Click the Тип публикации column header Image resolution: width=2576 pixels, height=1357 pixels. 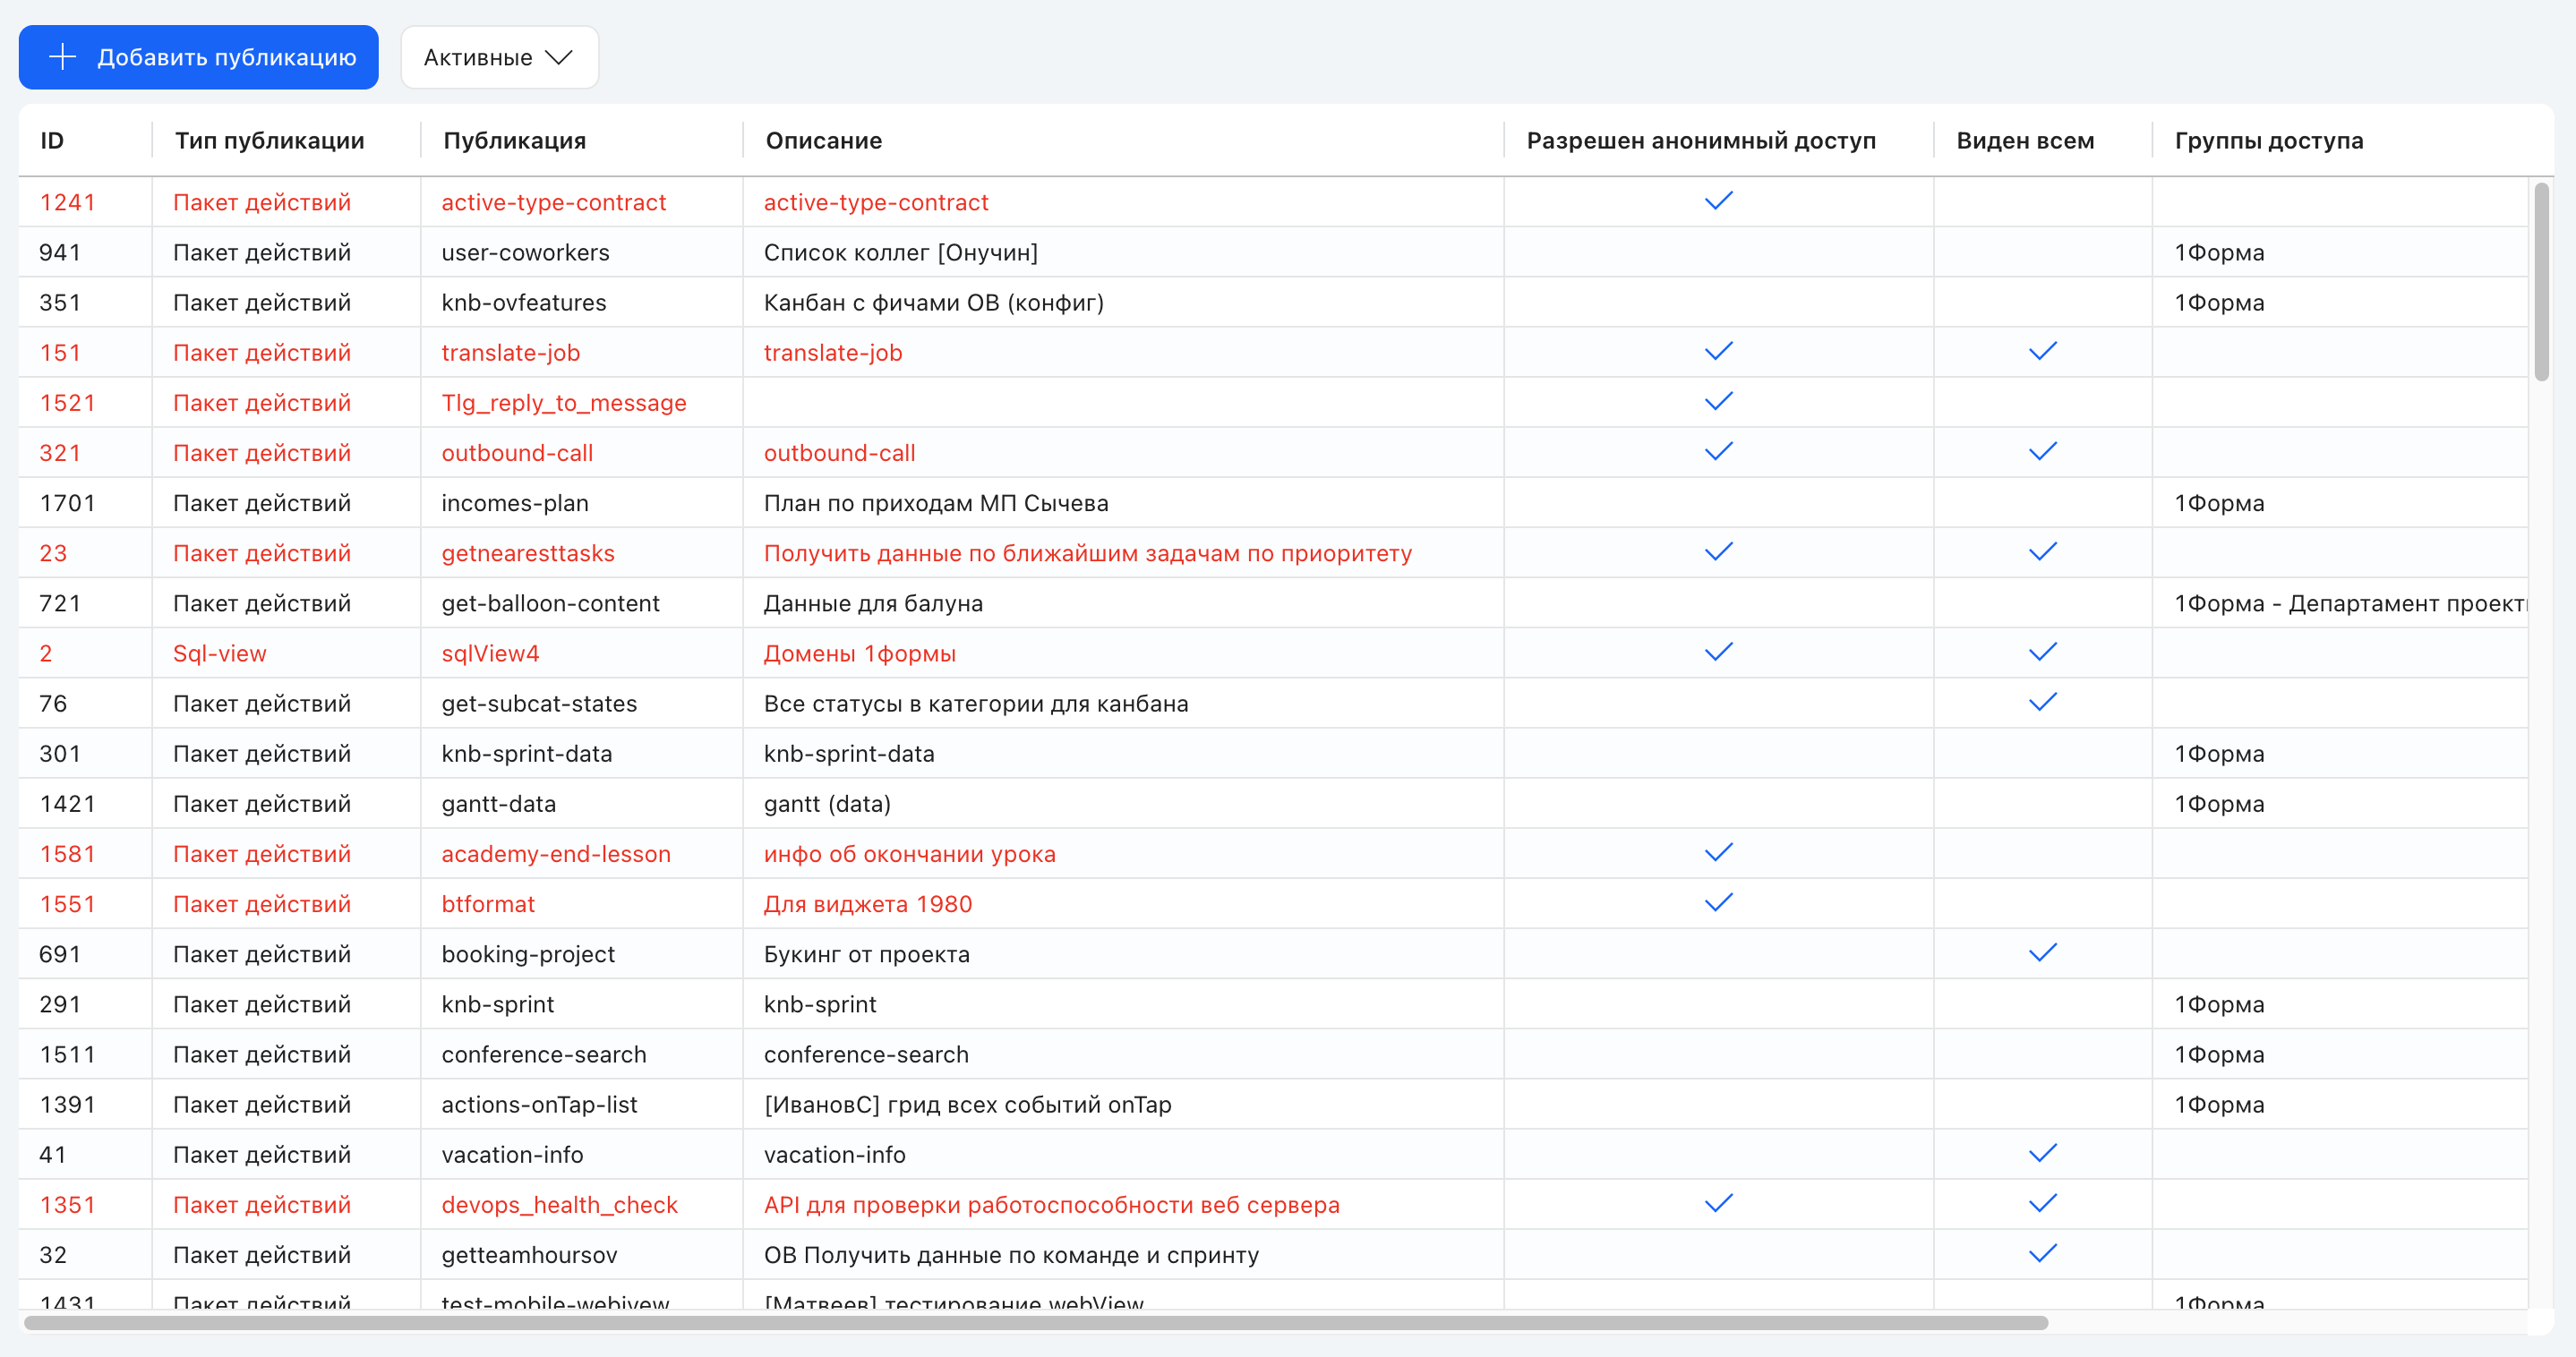(x=269, y=141)
